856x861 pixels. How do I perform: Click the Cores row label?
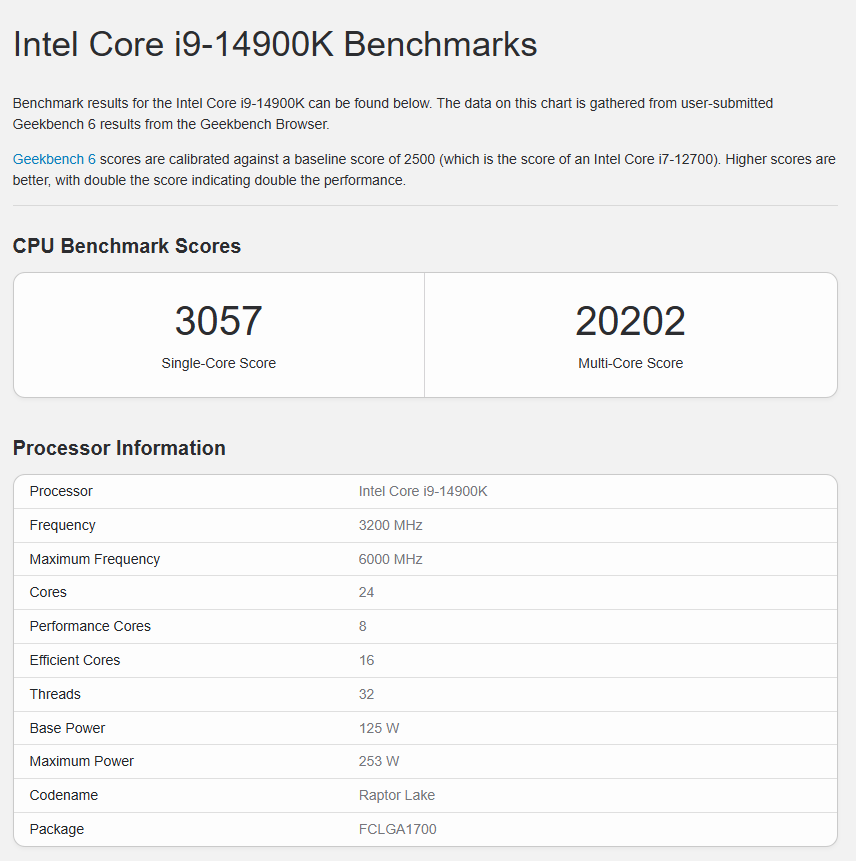click(48, 592)
